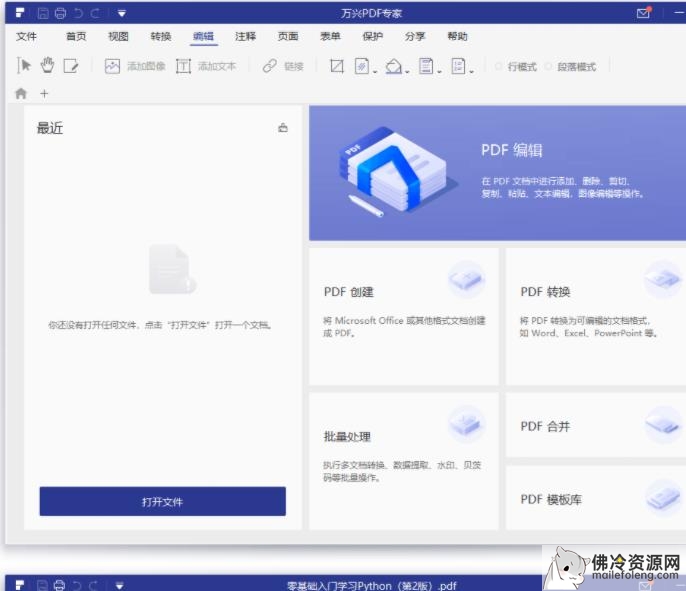The width and height of the screenshot is (686, 591).
Task: Expand the header and footer dropdown
Action: click(440, 71)
